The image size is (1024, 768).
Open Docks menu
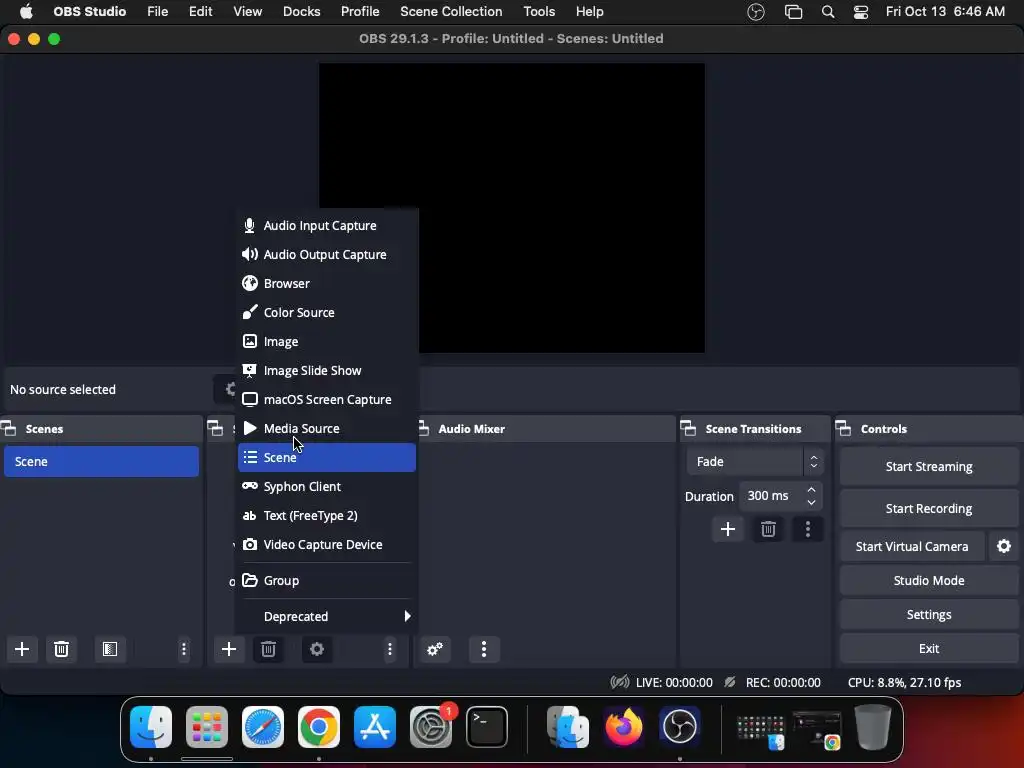(302, 11)
